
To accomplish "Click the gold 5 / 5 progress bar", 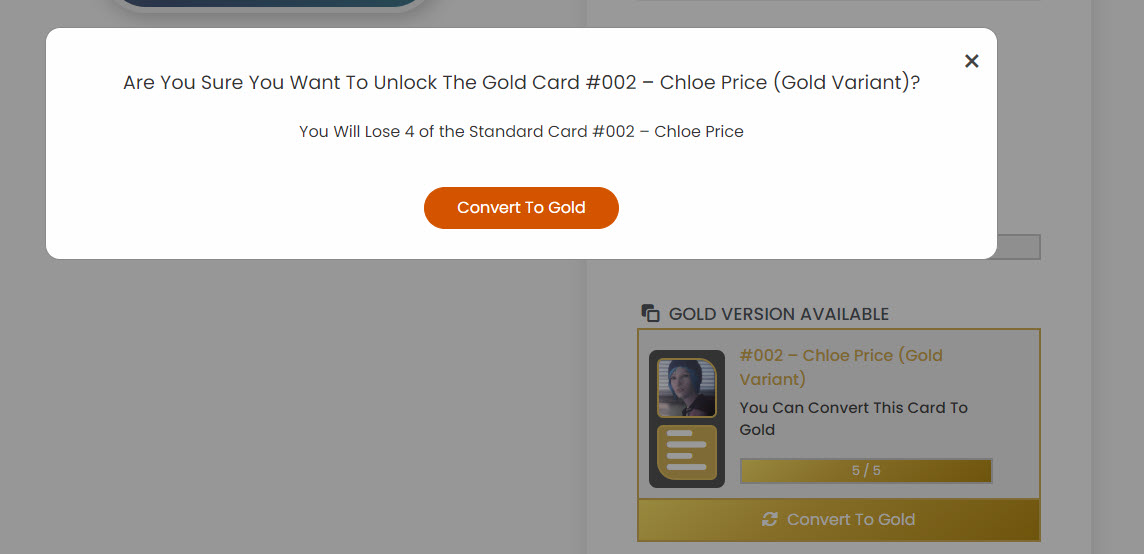I will pos(866,471).
